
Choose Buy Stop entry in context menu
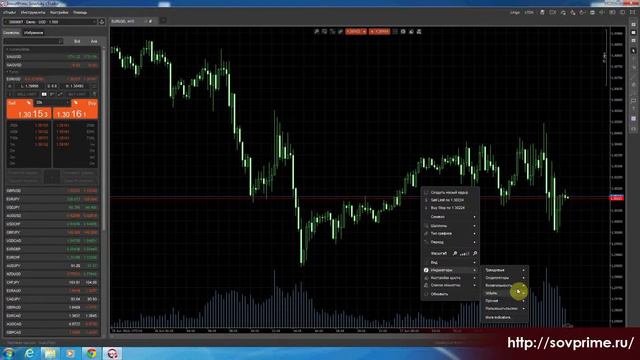click(x=450, y=208)
